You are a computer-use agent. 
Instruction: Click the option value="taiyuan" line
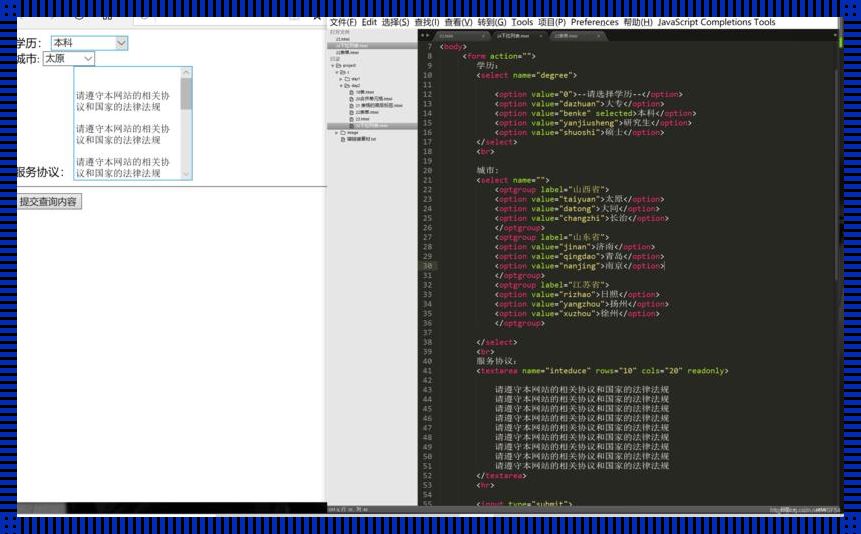pyautogui.click(x=579, y=199)
